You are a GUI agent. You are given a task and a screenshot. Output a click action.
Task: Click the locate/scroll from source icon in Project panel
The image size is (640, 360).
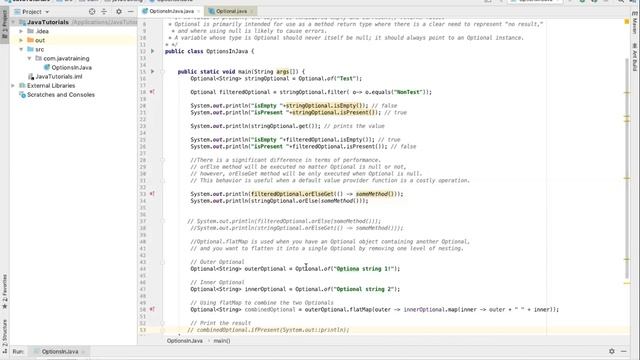tap(92, 12)
